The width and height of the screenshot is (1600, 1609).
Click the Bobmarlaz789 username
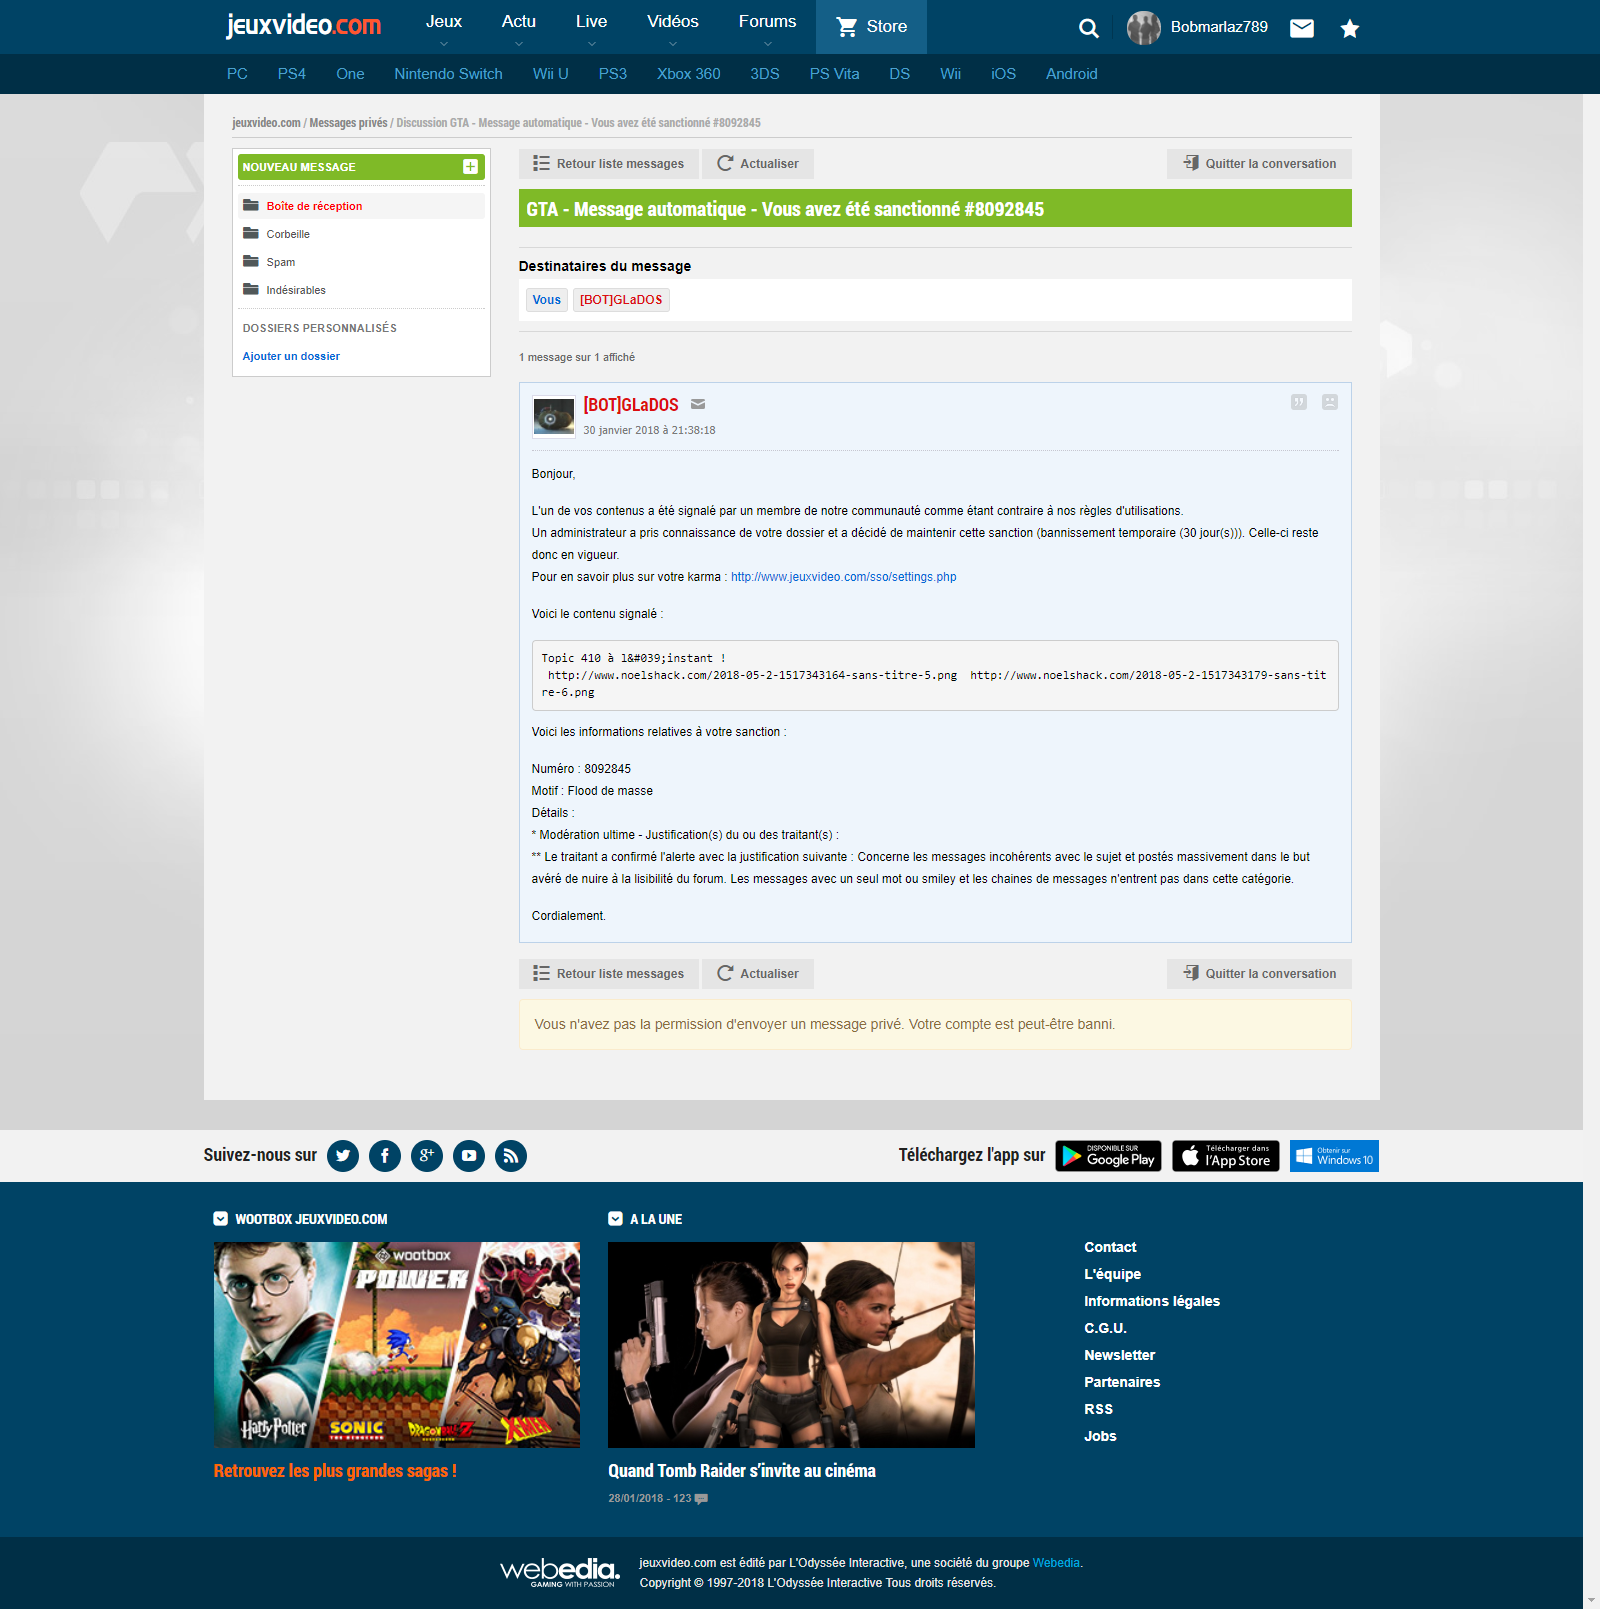point(1219,27)
